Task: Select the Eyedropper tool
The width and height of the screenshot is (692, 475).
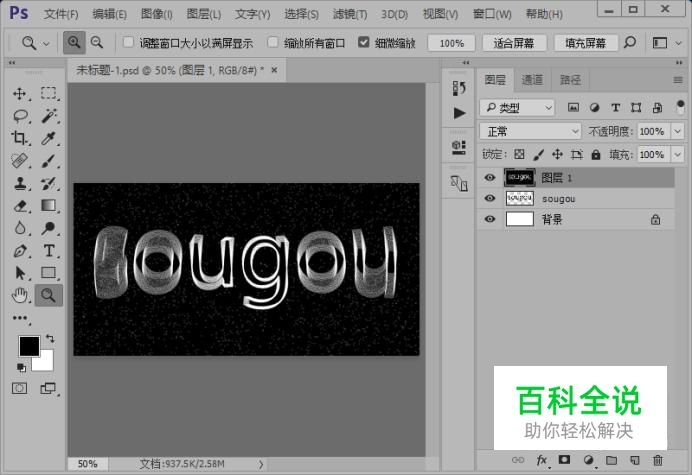Action: click(49, 138)
